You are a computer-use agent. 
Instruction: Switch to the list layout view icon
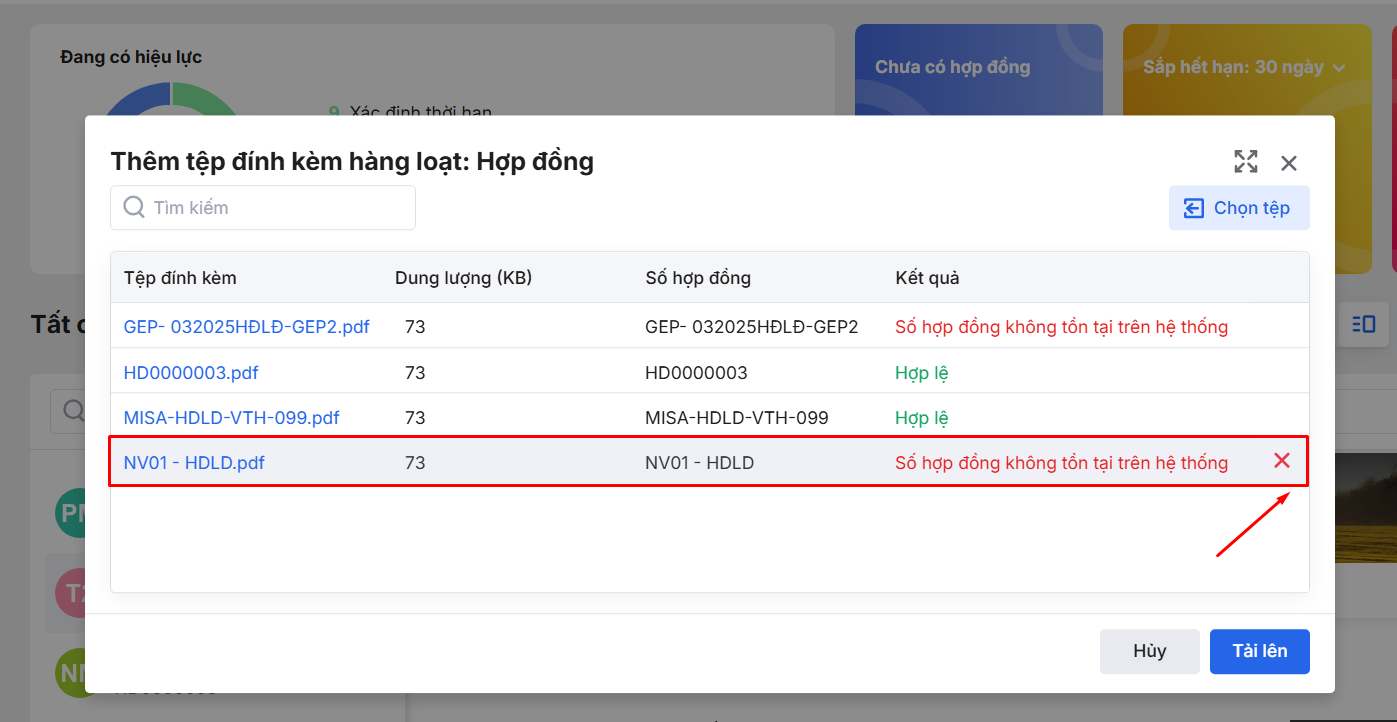(x=1363, y=324)
